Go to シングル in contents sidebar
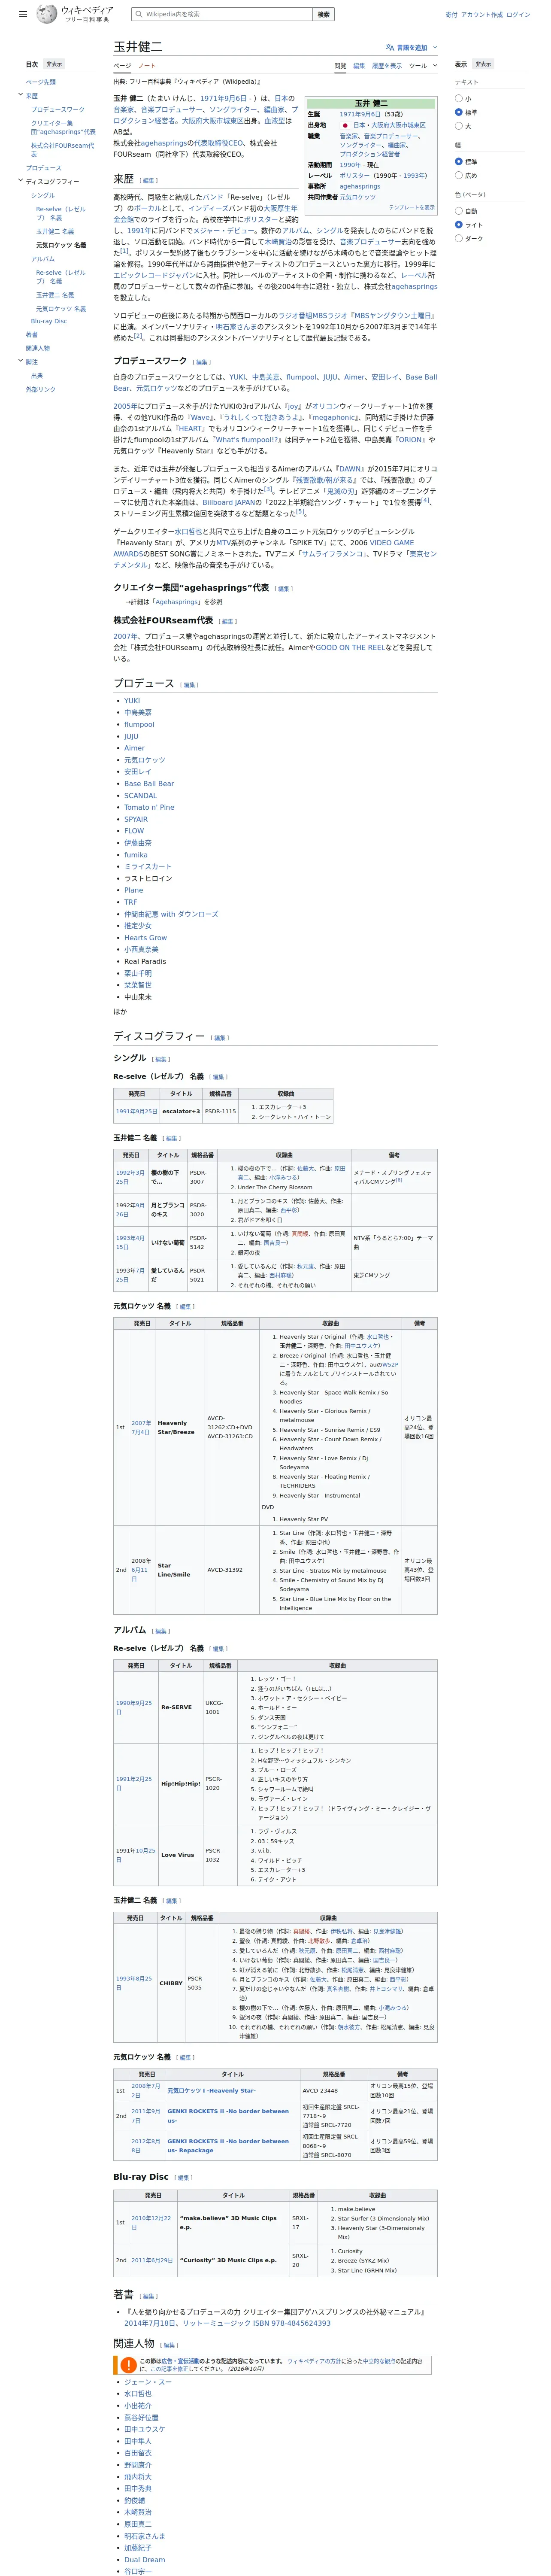This screenshot has height=2576, width=551. 43,195
